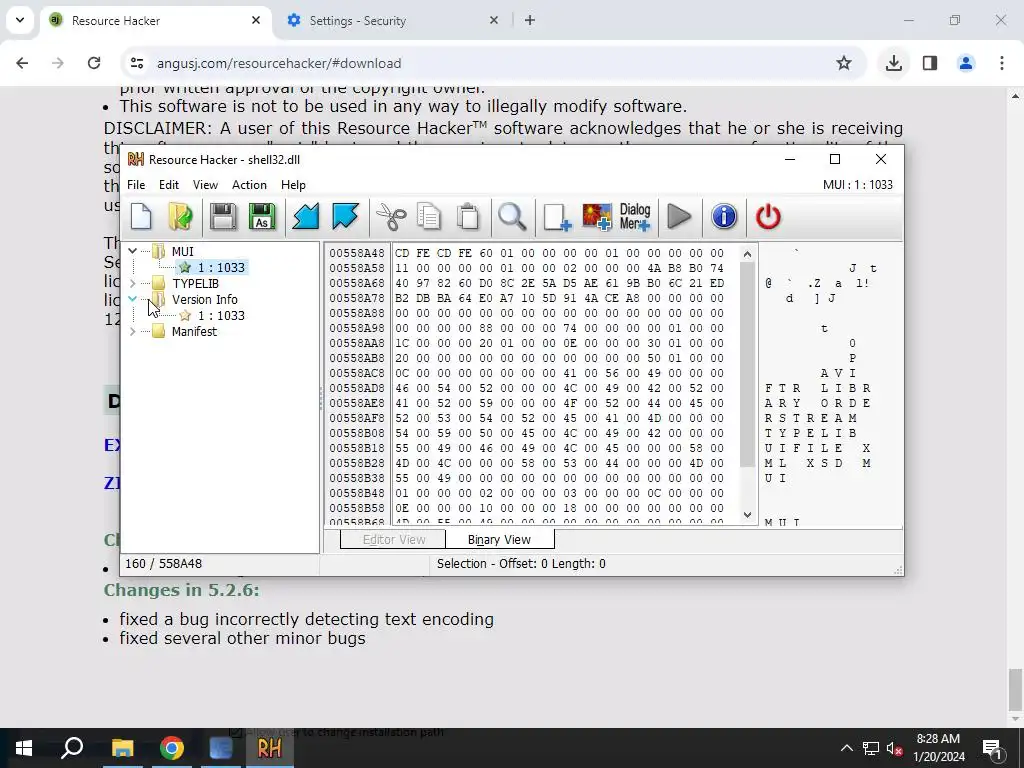The height and width of the screenshot is (768, 1024).
Task: Click the Resource Hacker taskbar icon
Action: (270, 748)
